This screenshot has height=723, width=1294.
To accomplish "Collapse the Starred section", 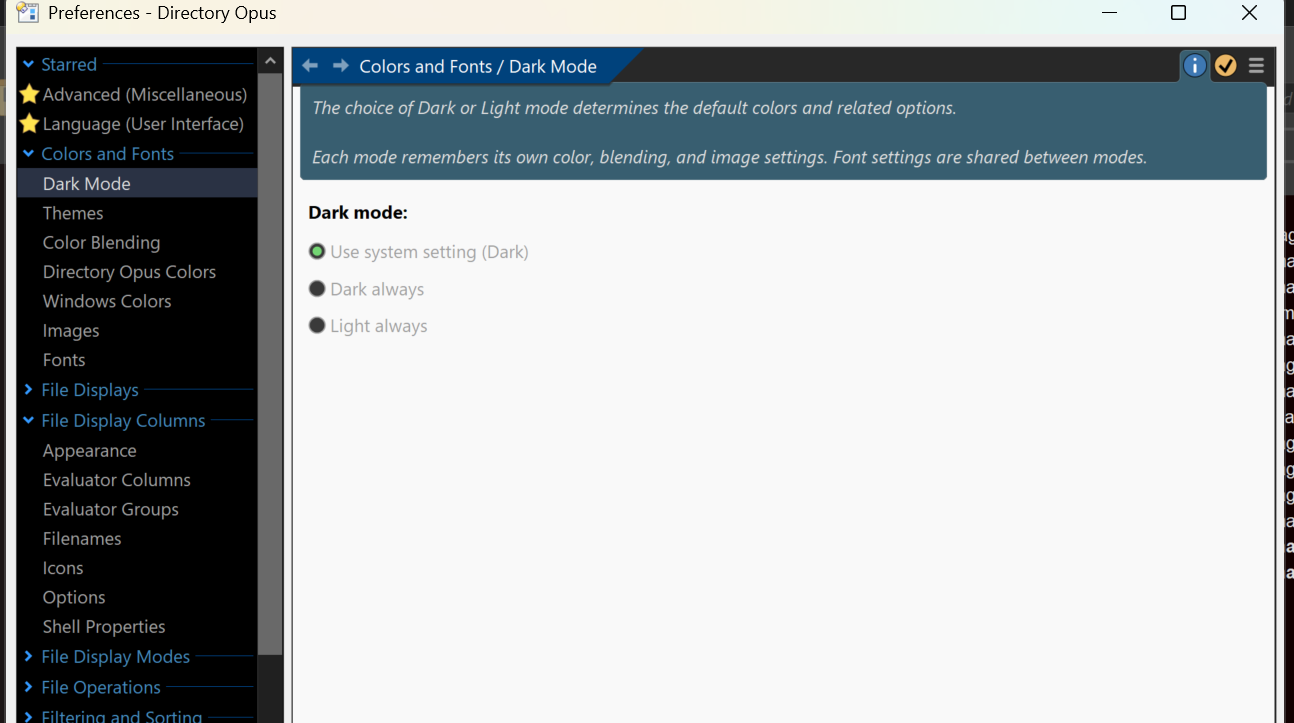I will (28, 65).
